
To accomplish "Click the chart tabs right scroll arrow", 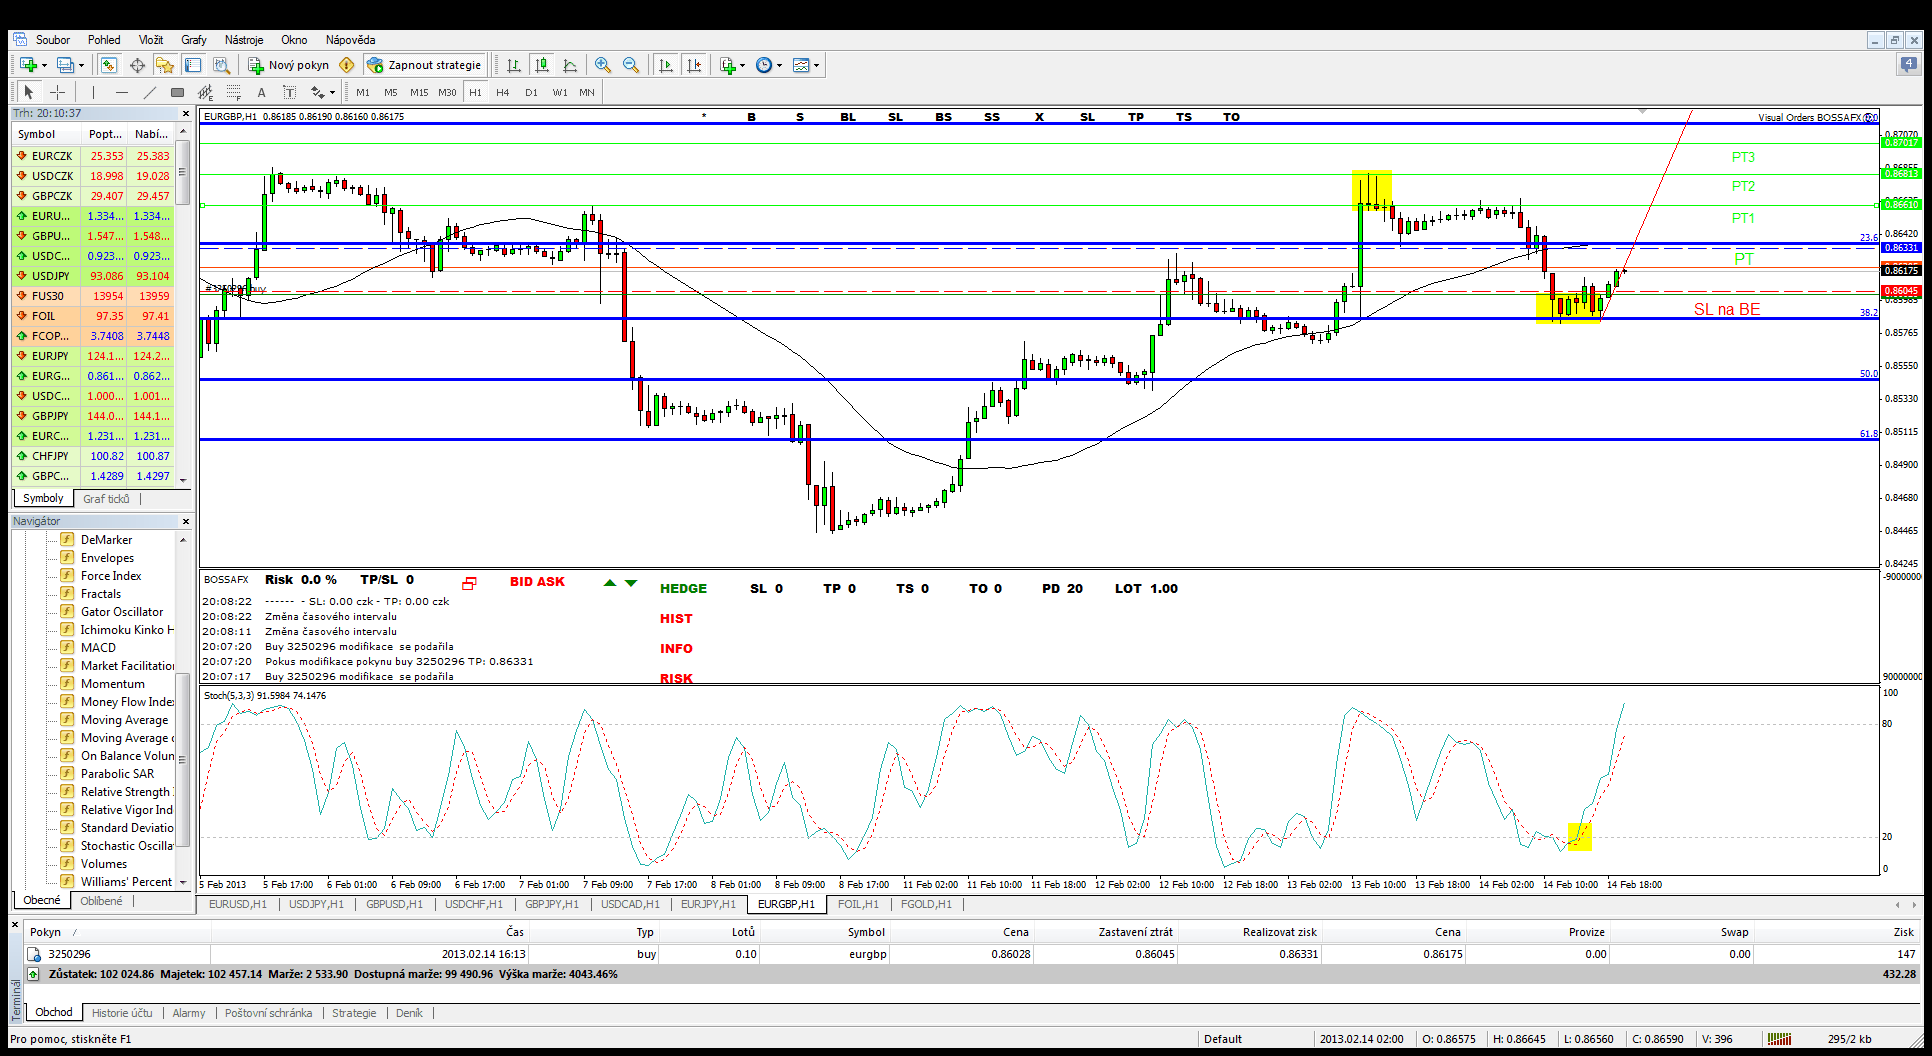I will 1913,904.
